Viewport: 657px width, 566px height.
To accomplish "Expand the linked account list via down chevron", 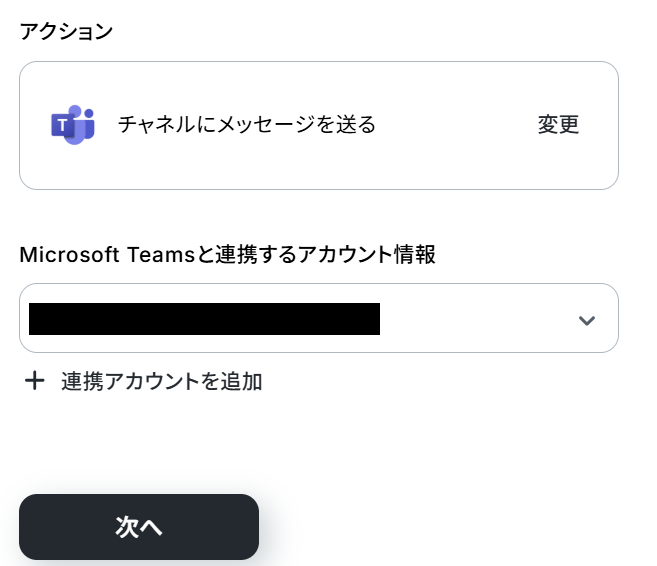I will pyautogui.click(x=587, y=320).
